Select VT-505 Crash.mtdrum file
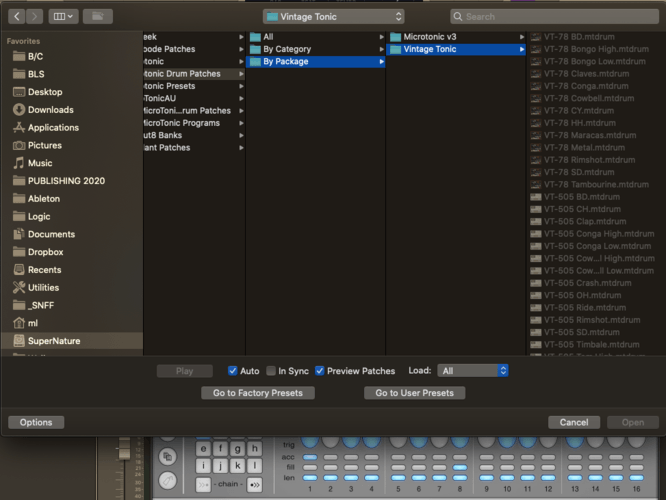This screenshot has width=666, height=500. click(596, 283)
